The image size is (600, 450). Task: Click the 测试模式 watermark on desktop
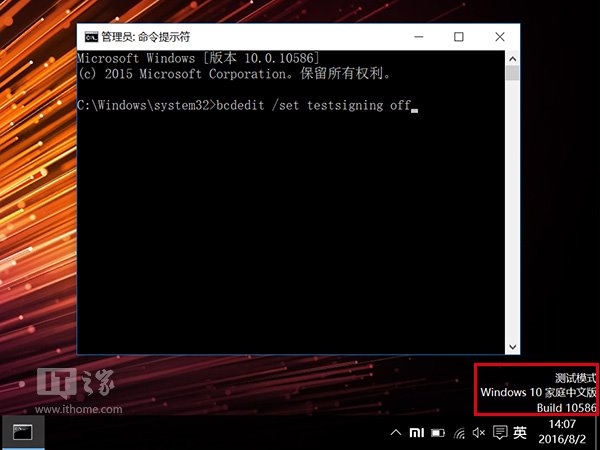click(x=575, y=378)
